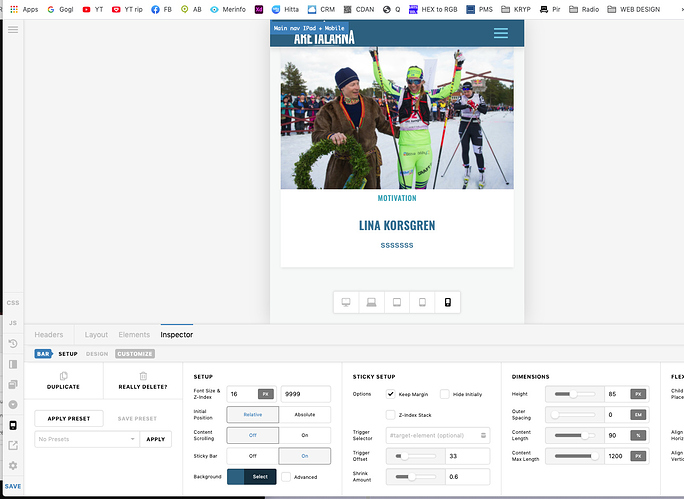This screenshot has width=684, height=499.
Task: Change the Font Size PX unit
Action: click(266, 394)
